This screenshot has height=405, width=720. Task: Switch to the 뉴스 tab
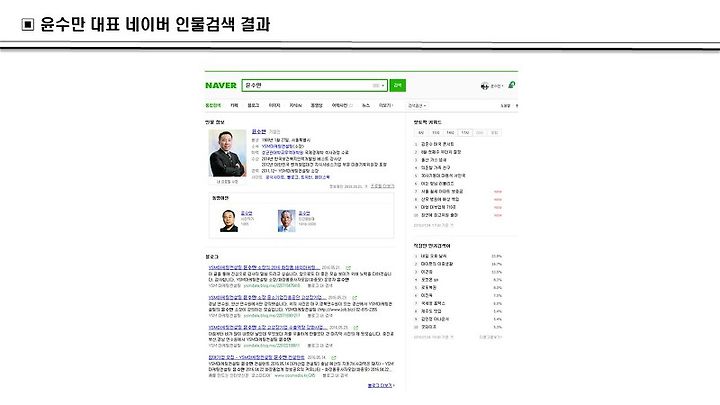pyautogui.click(x=366, y=106)
